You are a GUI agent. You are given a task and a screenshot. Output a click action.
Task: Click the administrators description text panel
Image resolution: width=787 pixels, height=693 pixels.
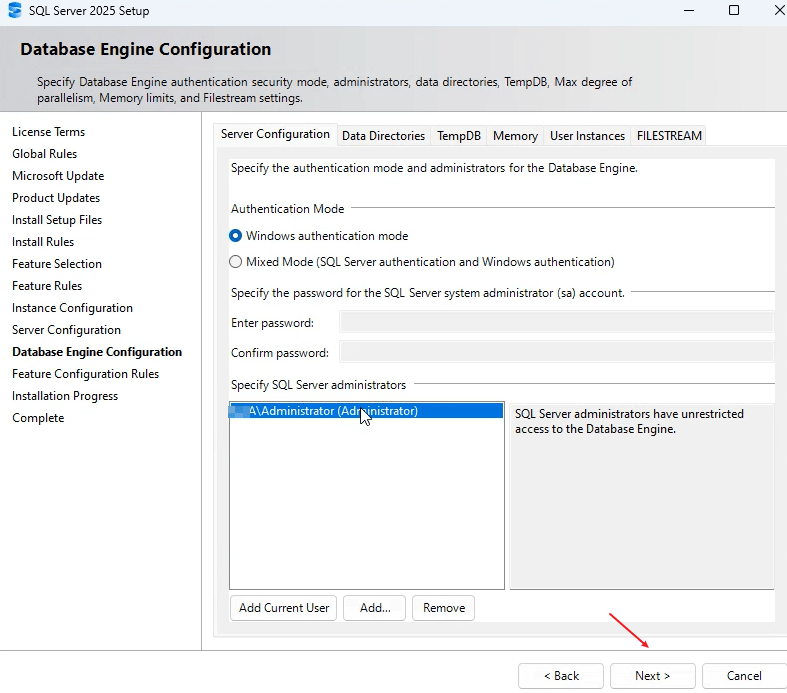[x=642, y=496]
